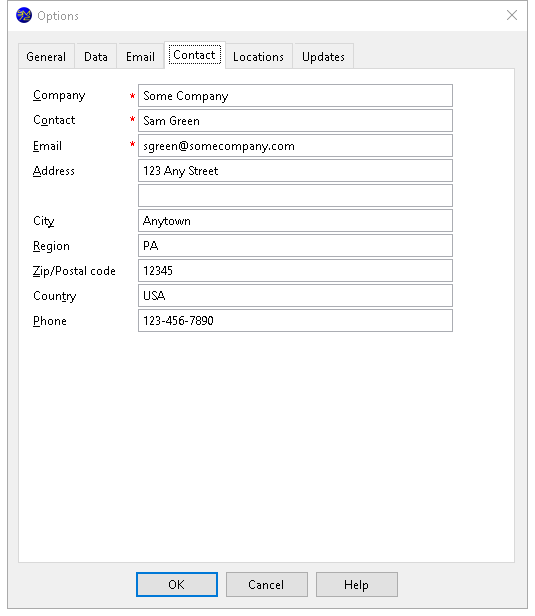
Task: Click the Zip/Postal code field
Action: tap(295, 271)
